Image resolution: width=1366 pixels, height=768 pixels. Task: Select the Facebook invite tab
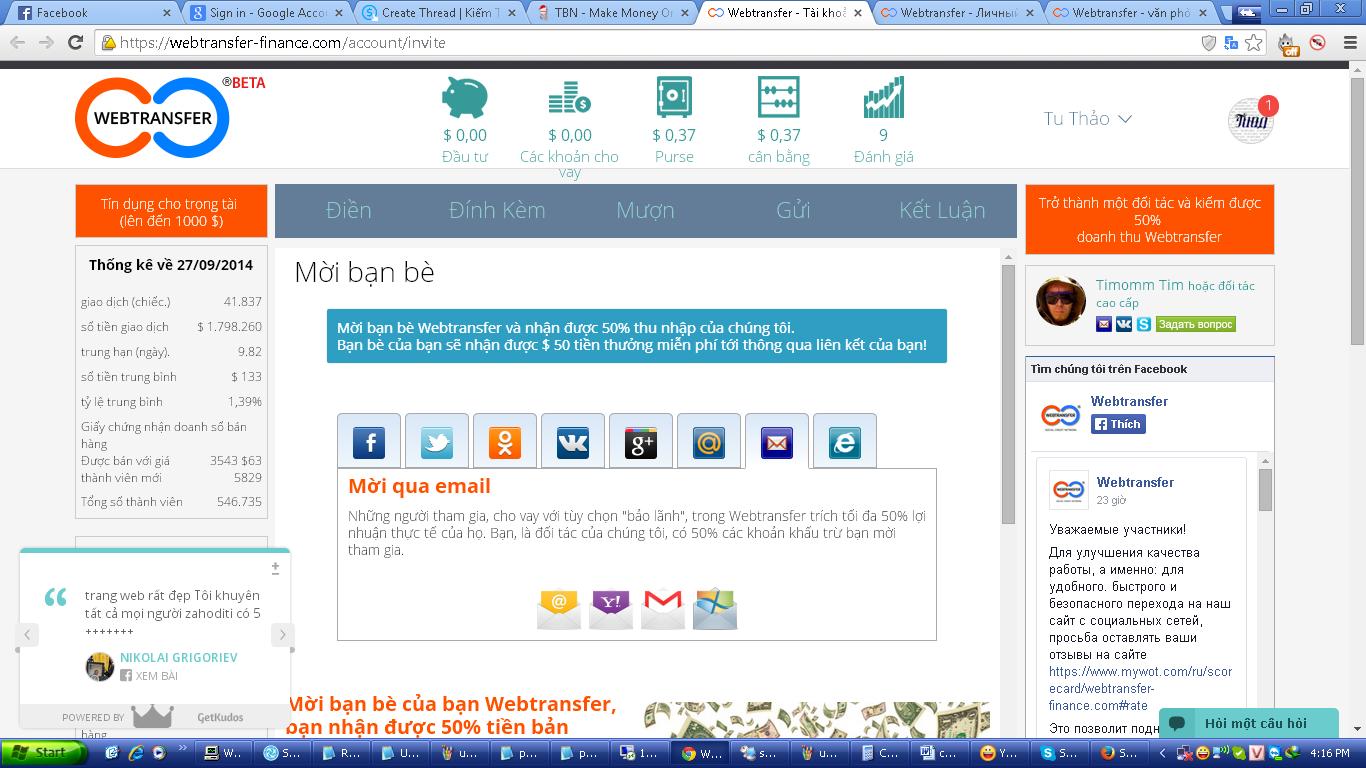pyautogui.click(x=369, y=441)
